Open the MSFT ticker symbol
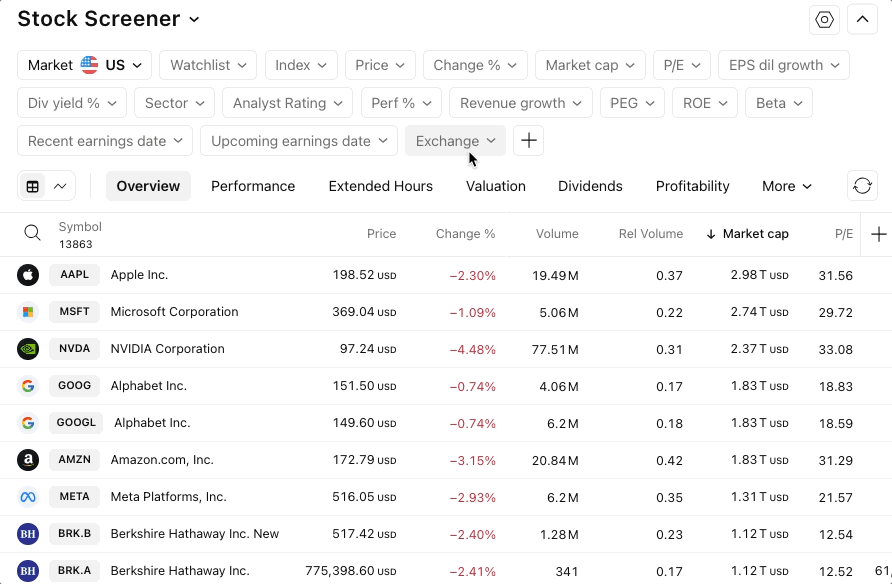892x584 pixels. click(x=75, y=312)
